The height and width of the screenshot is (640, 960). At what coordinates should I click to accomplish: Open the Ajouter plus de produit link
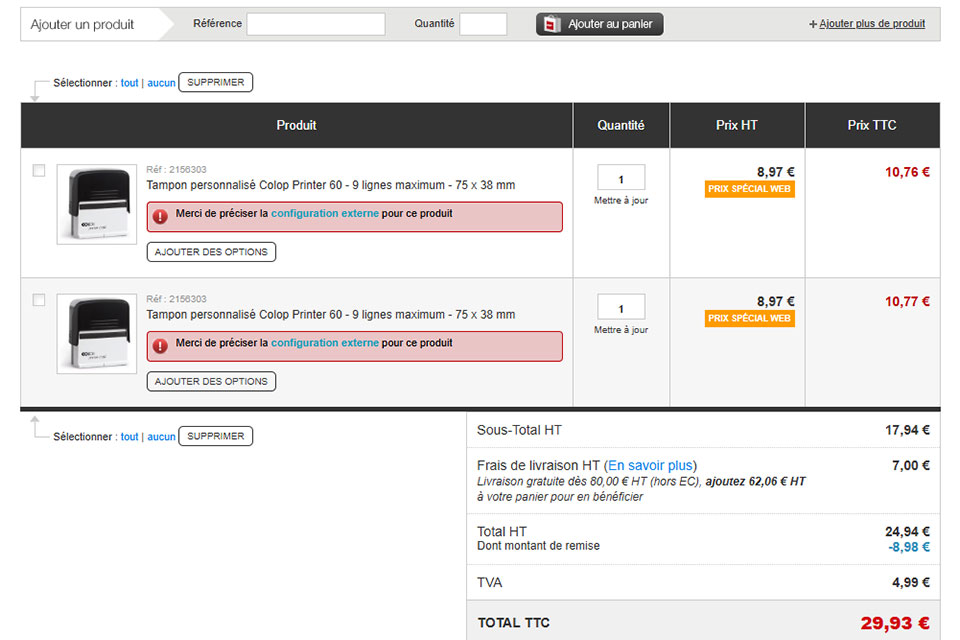point(872,24)
